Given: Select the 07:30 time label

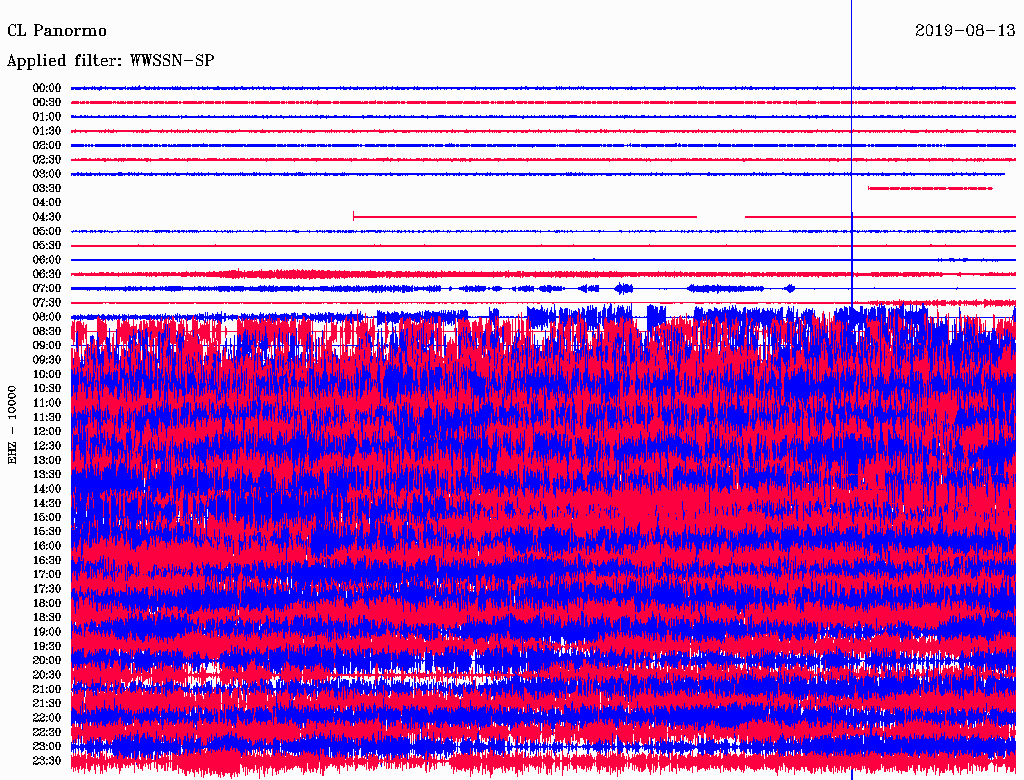Looking at the screenshot, I should 47,303.
